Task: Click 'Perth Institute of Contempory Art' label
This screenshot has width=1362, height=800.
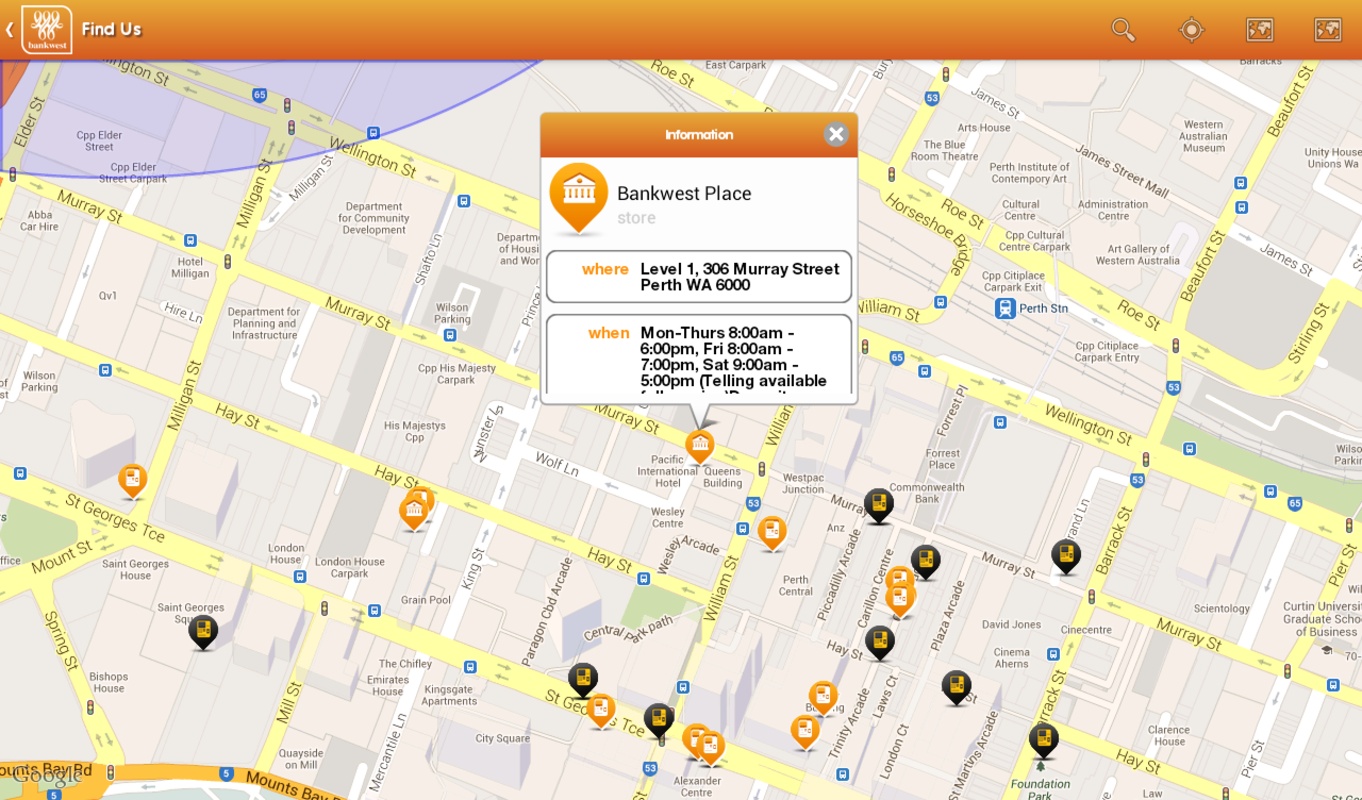Action: (1029, 173)
